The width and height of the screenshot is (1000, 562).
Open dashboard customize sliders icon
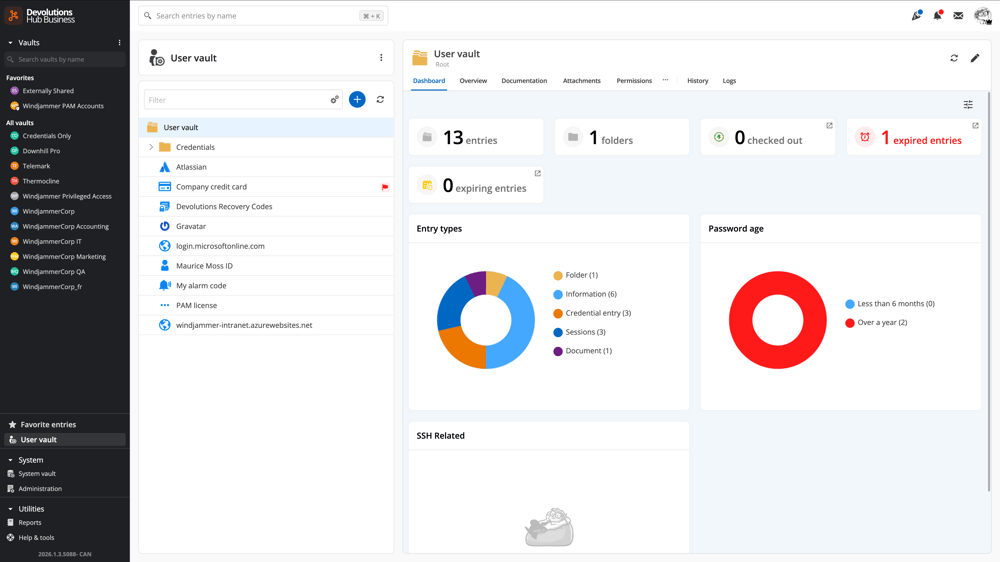click(x=968, y=105)
